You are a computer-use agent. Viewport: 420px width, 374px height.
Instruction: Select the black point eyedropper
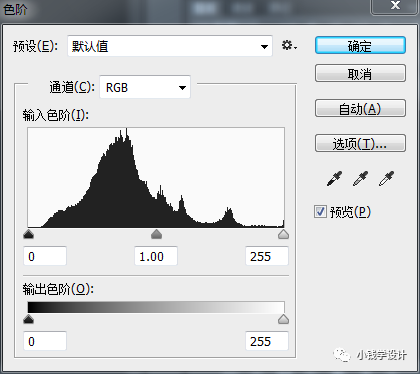coord(334,179)
